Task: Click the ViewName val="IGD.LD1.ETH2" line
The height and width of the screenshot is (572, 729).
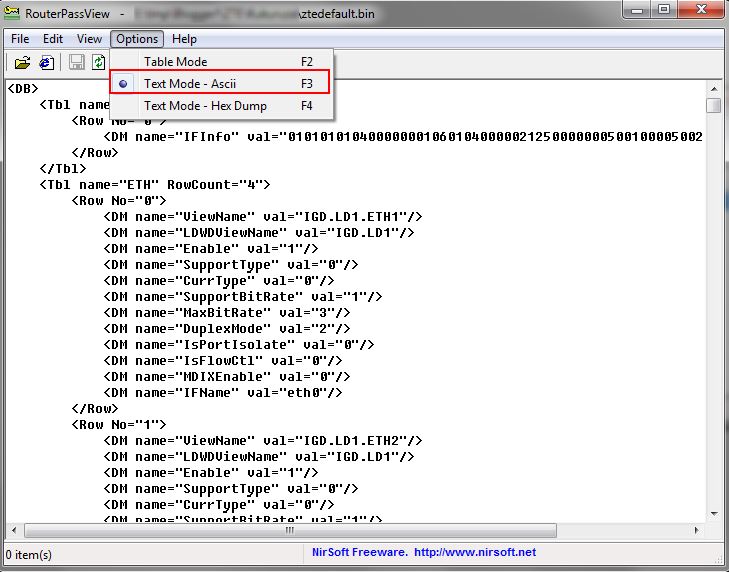Action: (263, 440)
